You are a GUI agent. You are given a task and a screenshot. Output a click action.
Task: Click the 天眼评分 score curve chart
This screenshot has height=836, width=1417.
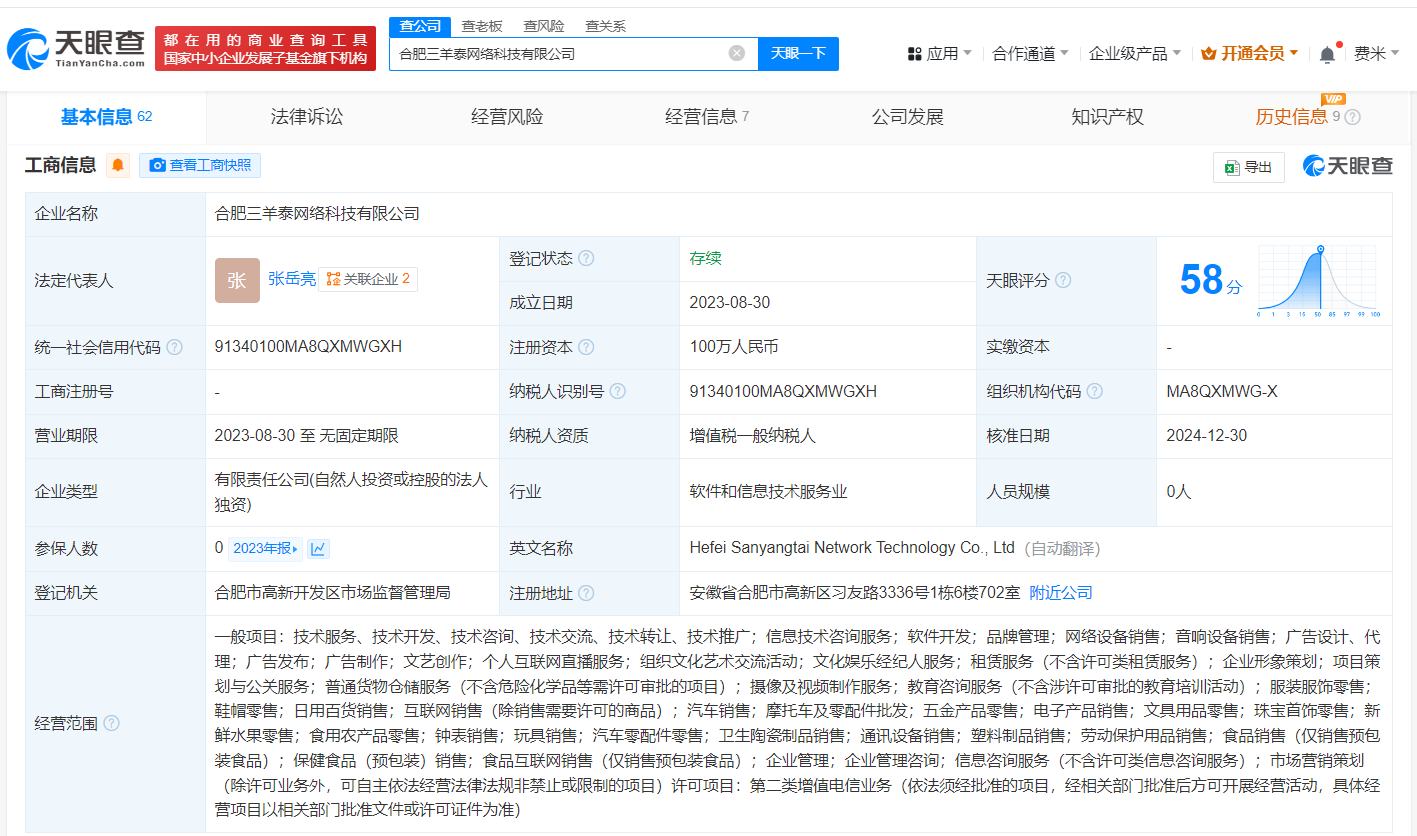click(x=1320, y=281)
